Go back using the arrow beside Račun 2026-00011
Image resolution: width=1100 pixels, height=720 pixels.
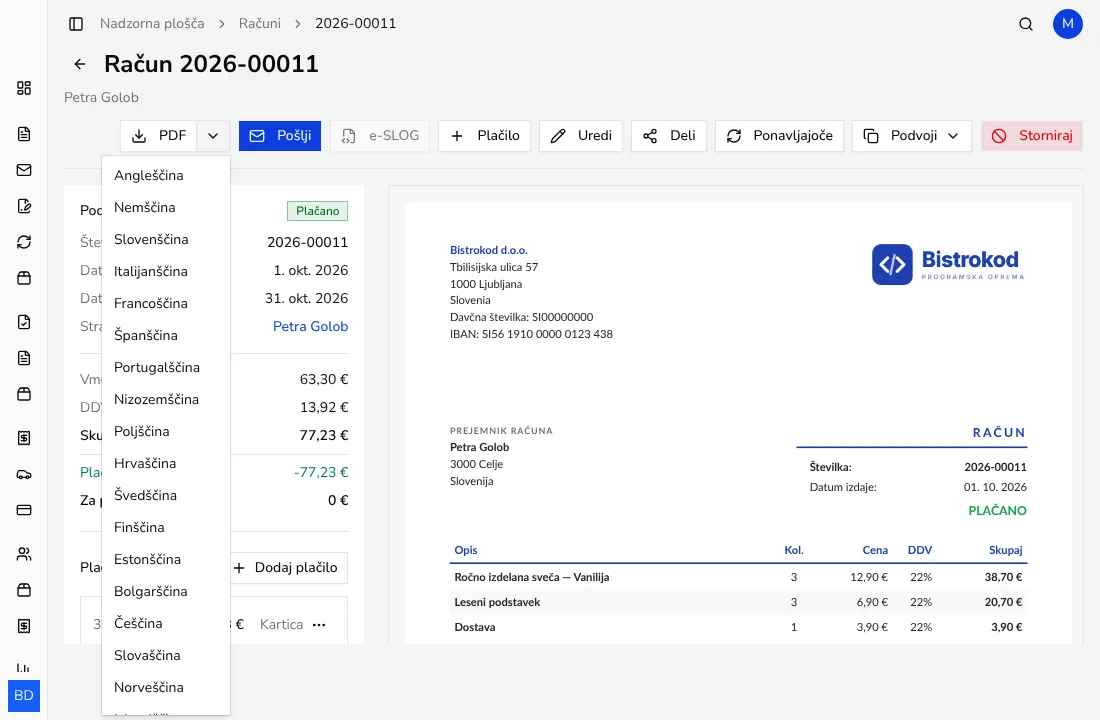point(80,64)
